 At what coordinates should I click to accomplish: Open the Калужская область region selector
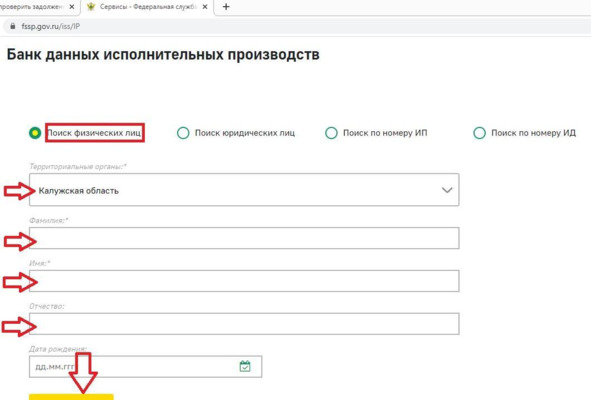(x=244, y=190)
